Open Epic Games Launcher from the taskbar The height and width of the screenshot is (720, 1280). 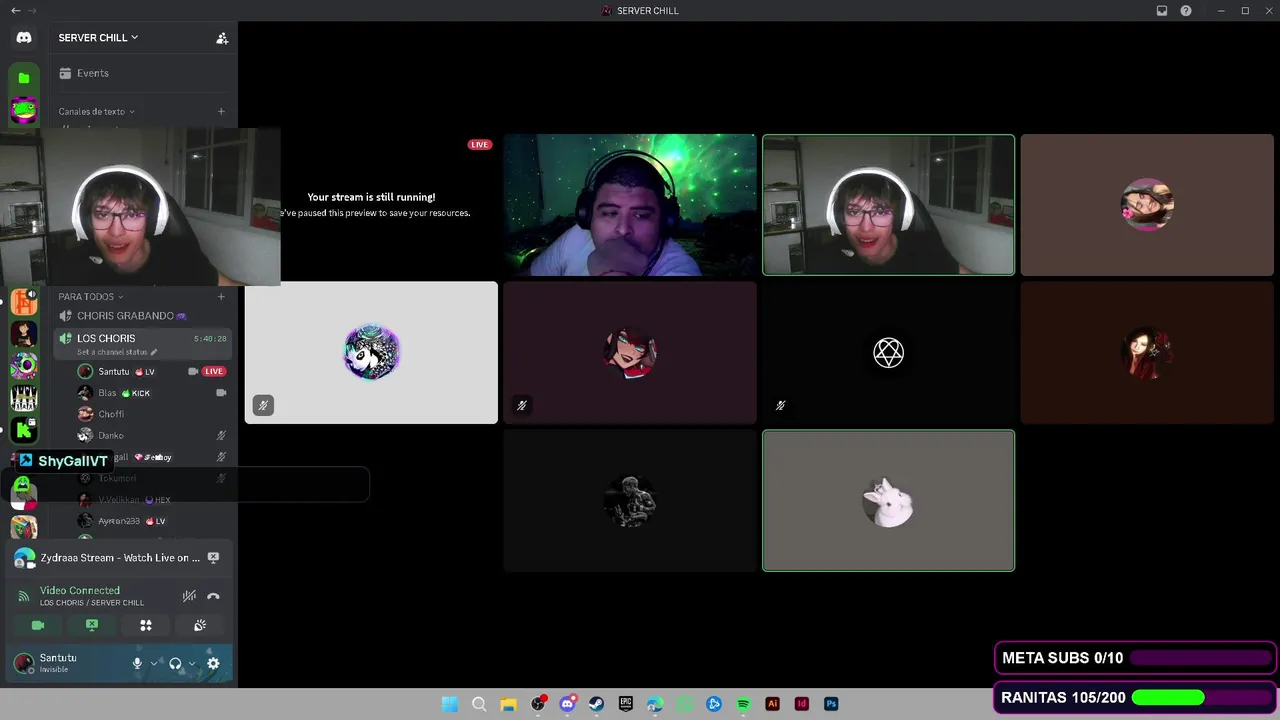pyautogui.click(x=626, y=704)
